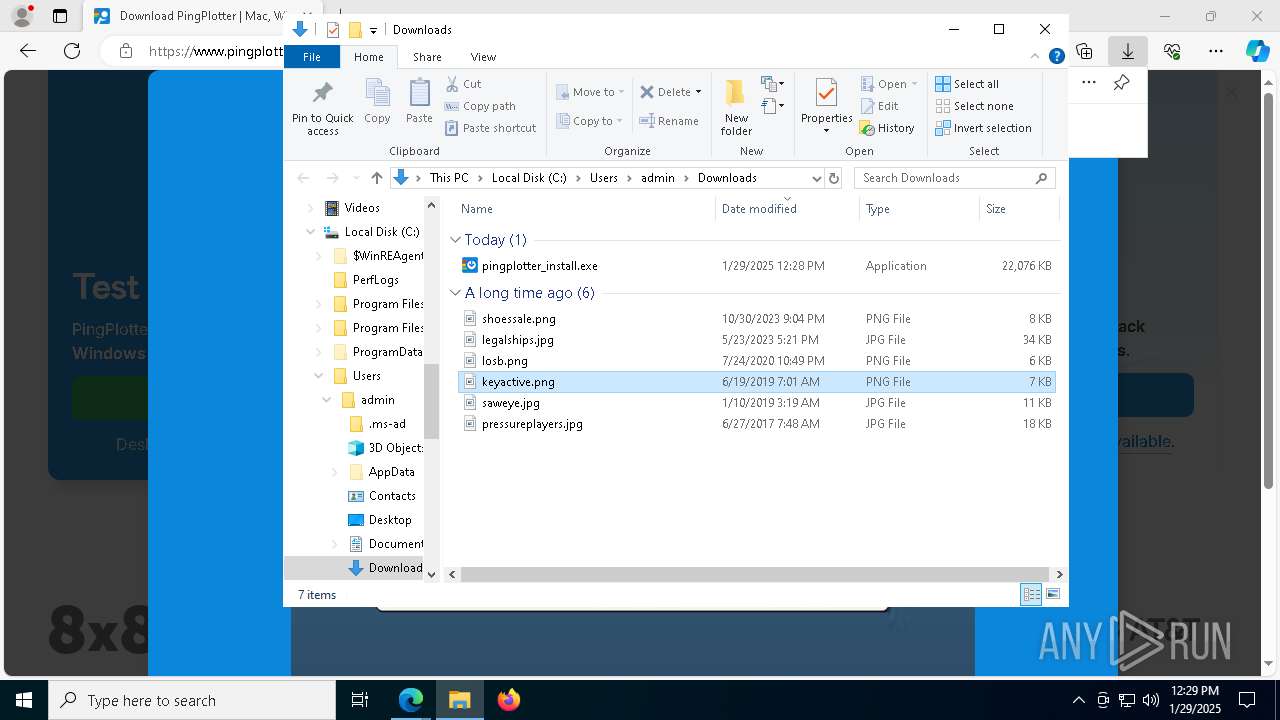Switch to large icons view

coord(1053,595)
